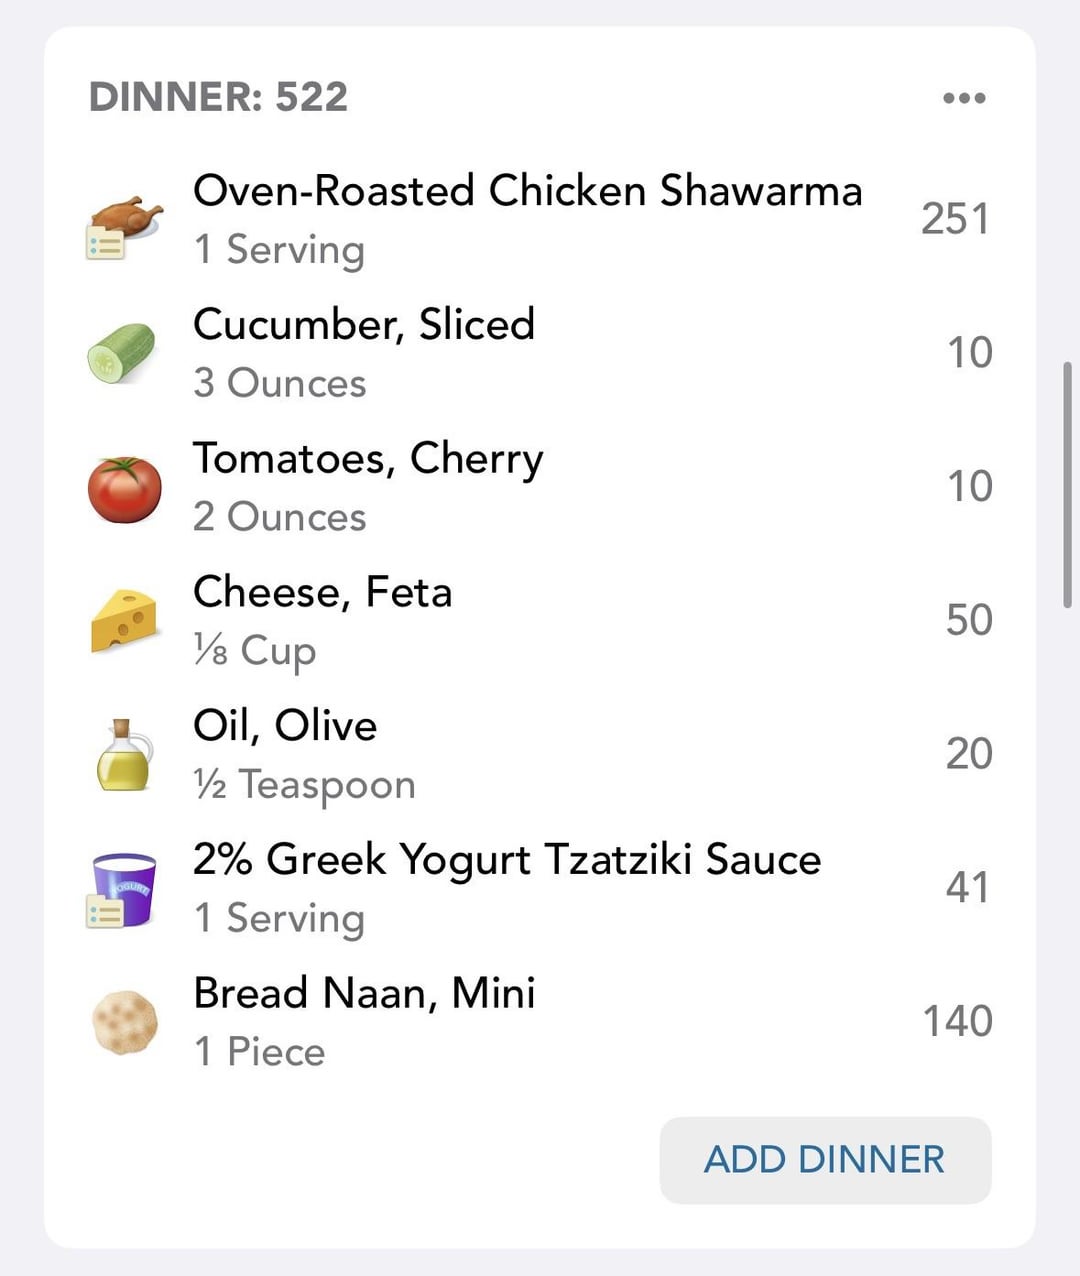Tap the 140 calorie value for naan
The image size is (1080, 1276).
click(x=957, y=1021)
